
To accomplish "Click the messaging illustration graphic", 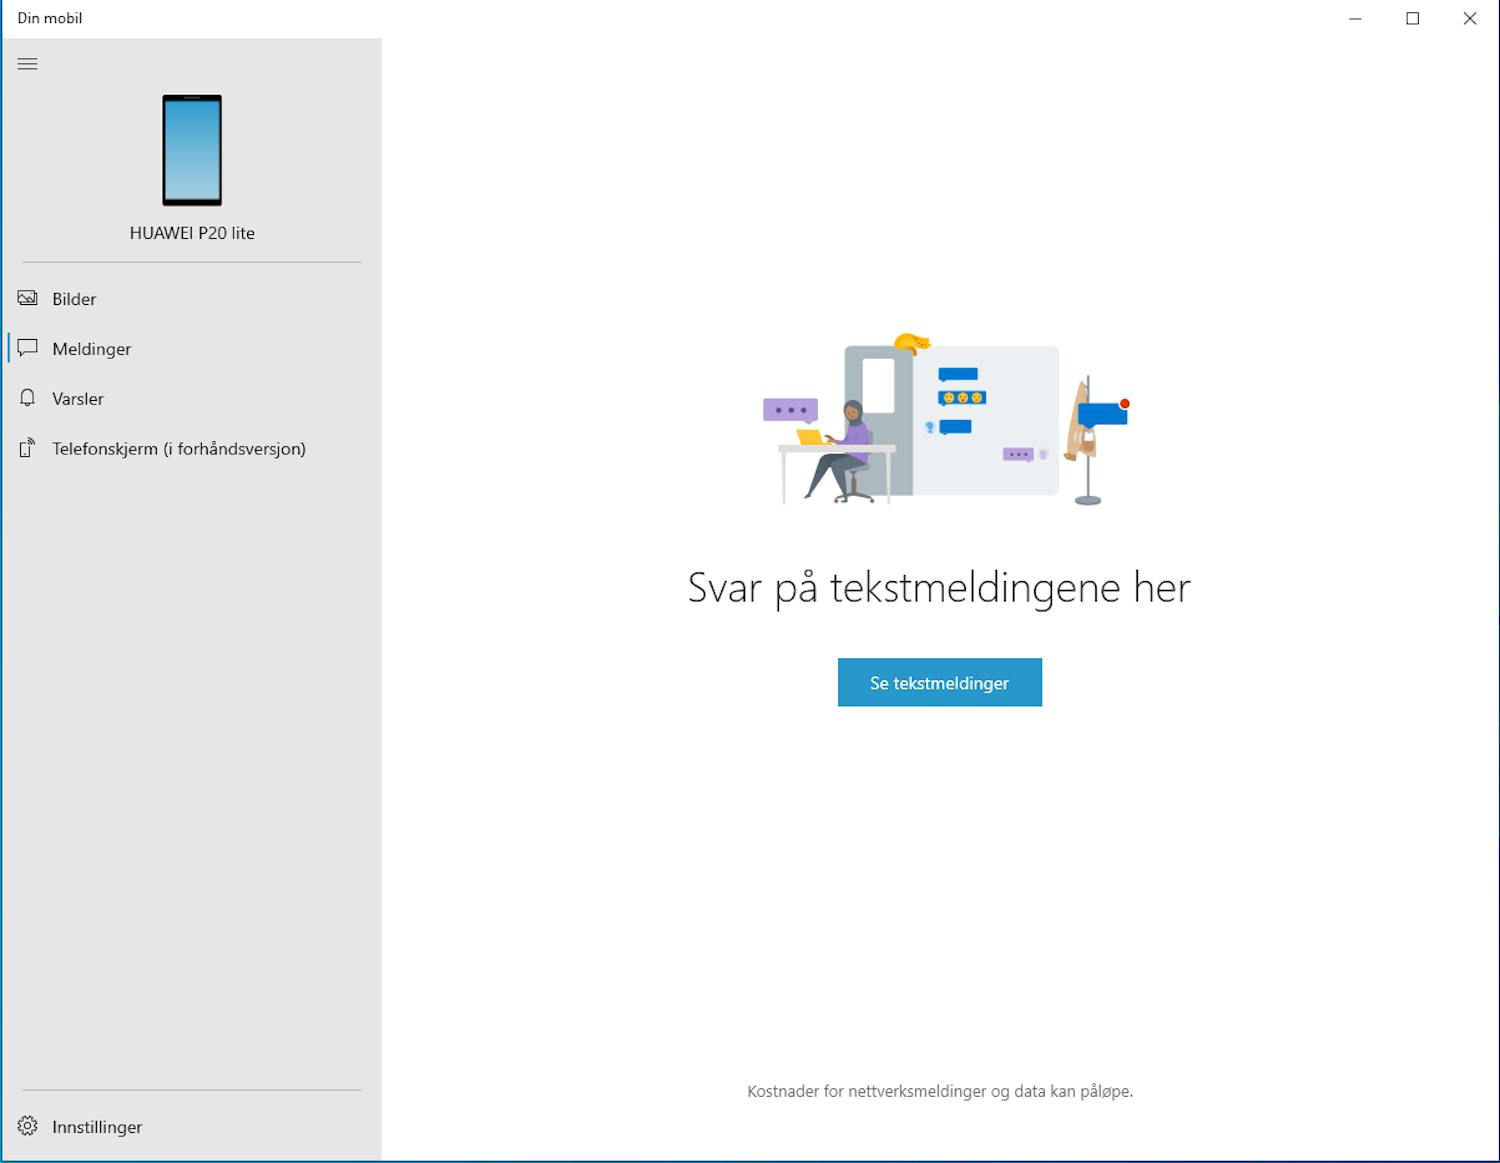I will click(x=940, y=420).
